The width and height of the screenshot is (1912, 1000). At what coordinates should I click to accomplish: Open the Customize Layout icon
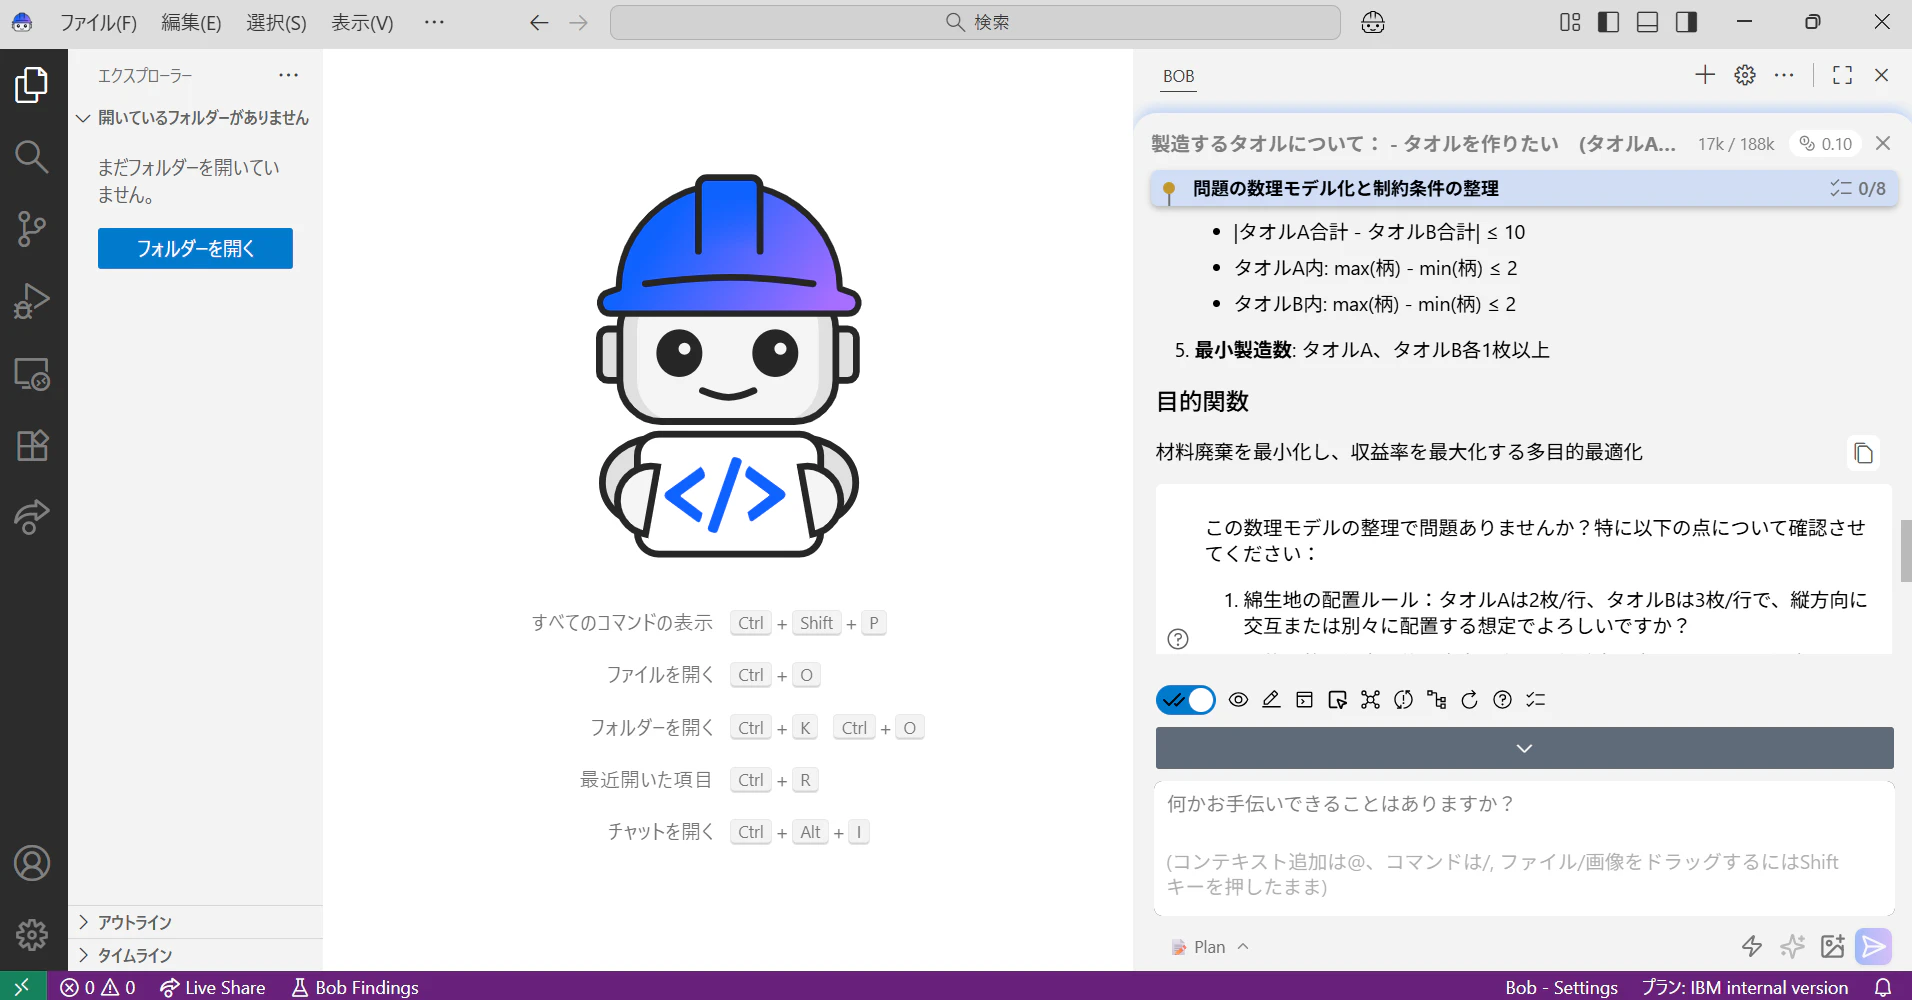pos(1570,22)
